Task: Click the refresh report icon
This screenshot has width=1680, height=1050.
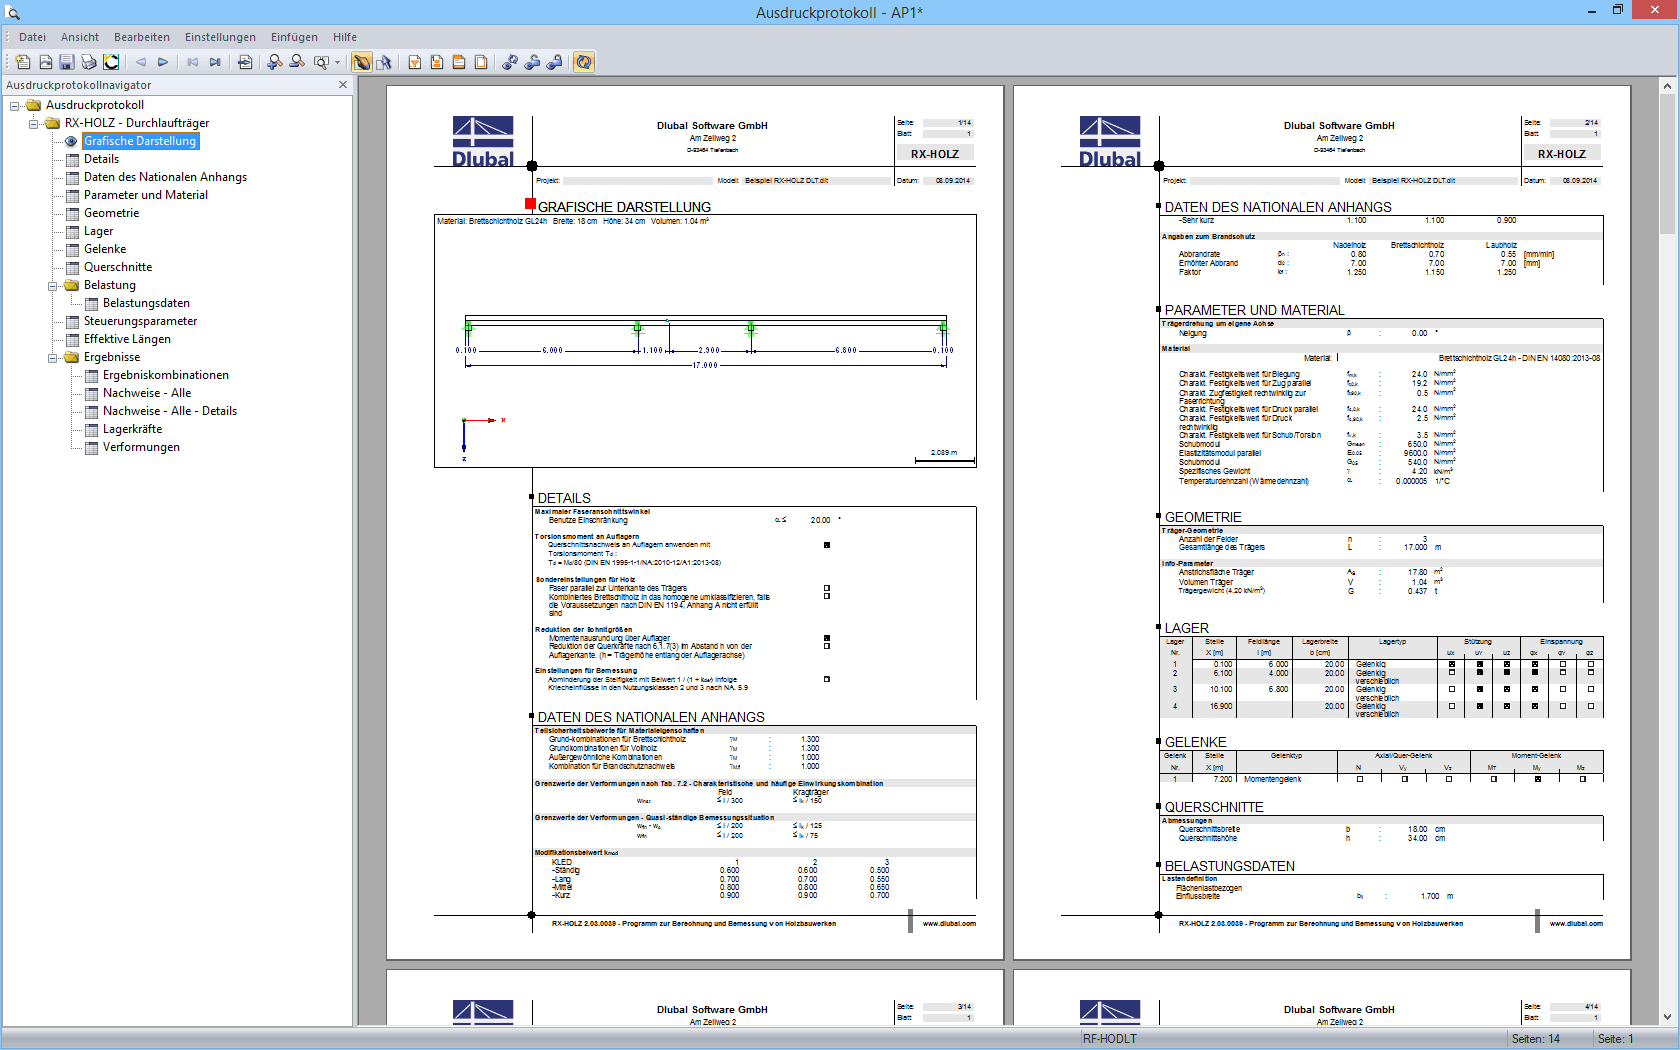Action: coord(584,62)
